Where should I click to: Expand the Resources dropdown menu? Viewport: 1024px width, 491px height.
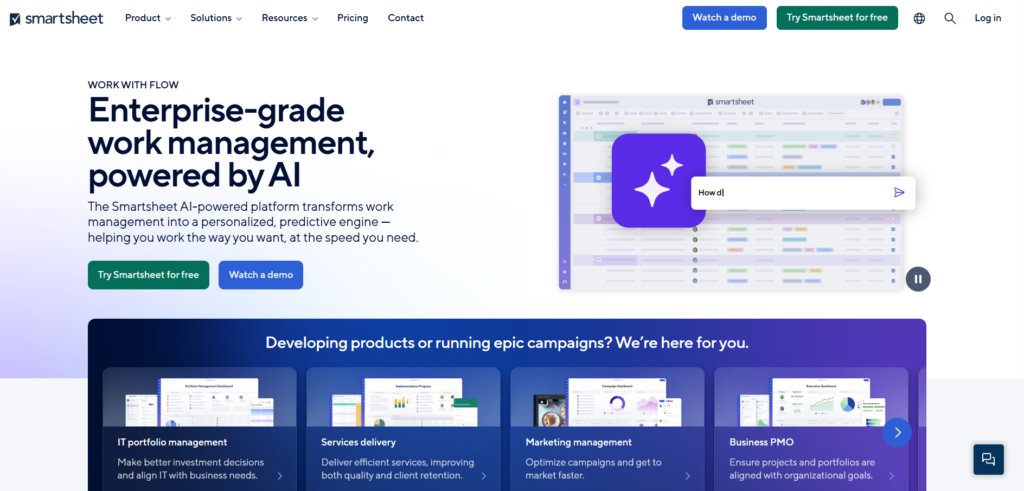[x=289, y=18]
